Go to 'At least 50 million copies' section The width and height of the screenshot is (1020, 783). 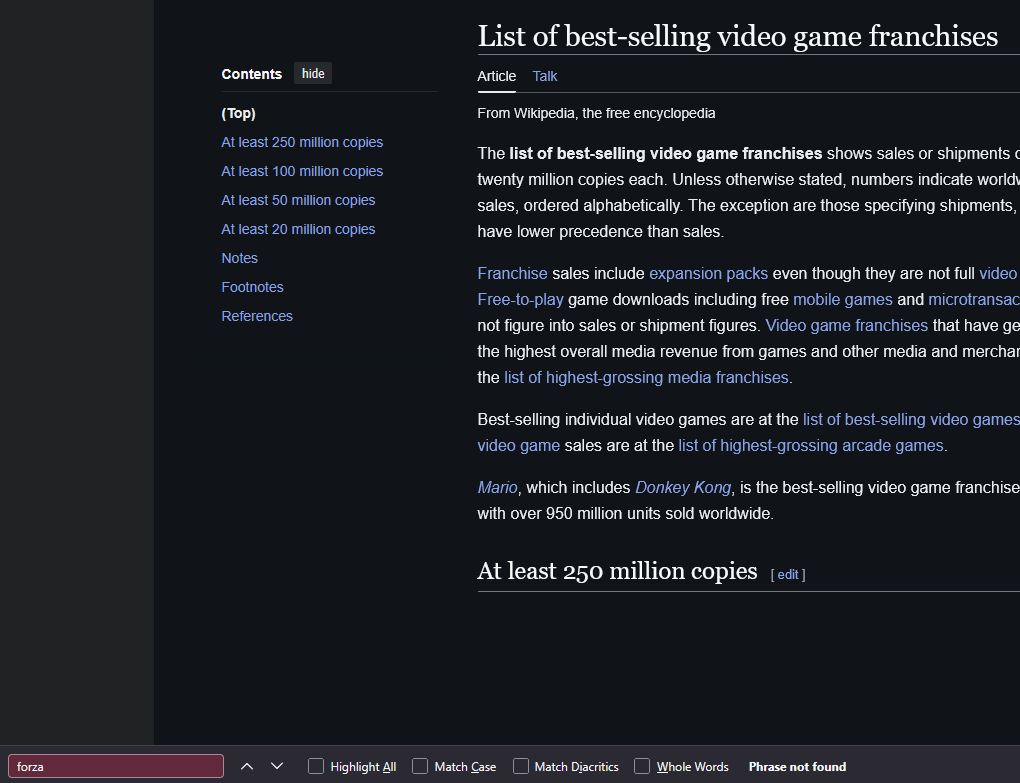pos(298,200)
